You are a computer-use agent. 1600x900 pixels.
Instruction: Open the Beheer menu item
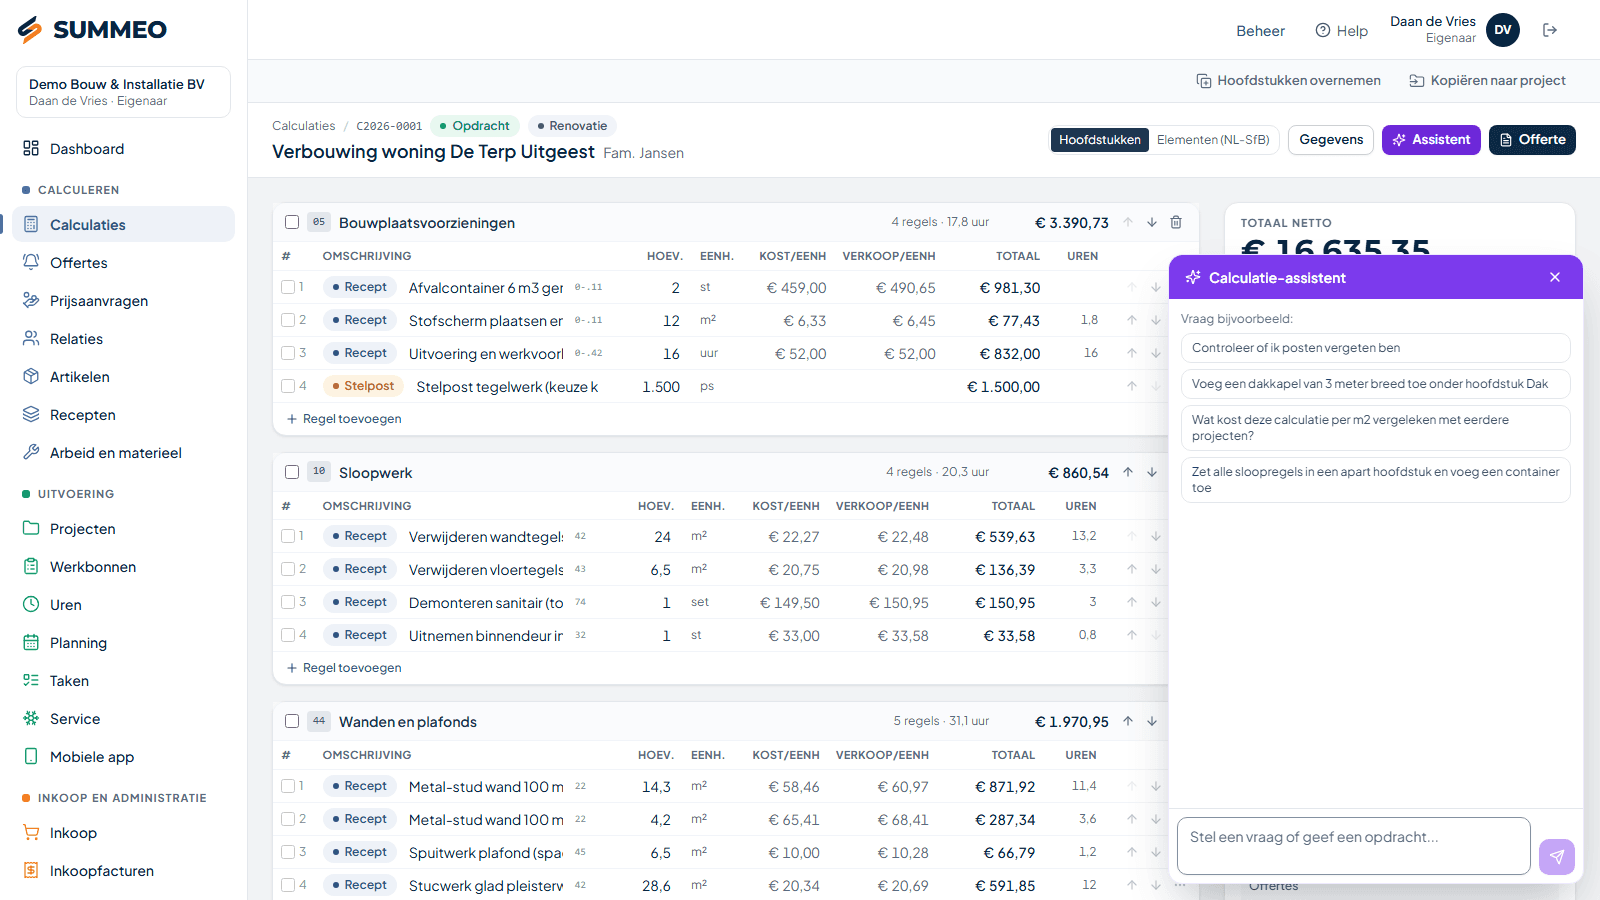coord(1260,31)
